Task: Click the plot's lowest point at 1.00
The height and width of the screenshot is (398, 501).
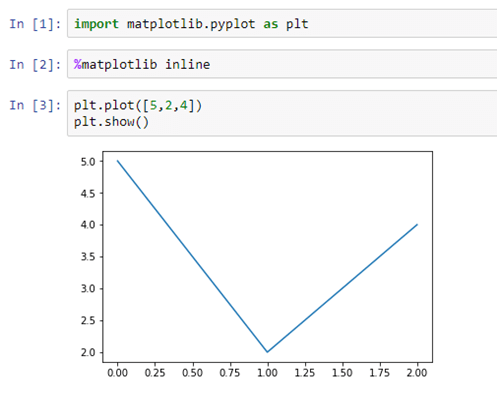Action: [267, 352]
